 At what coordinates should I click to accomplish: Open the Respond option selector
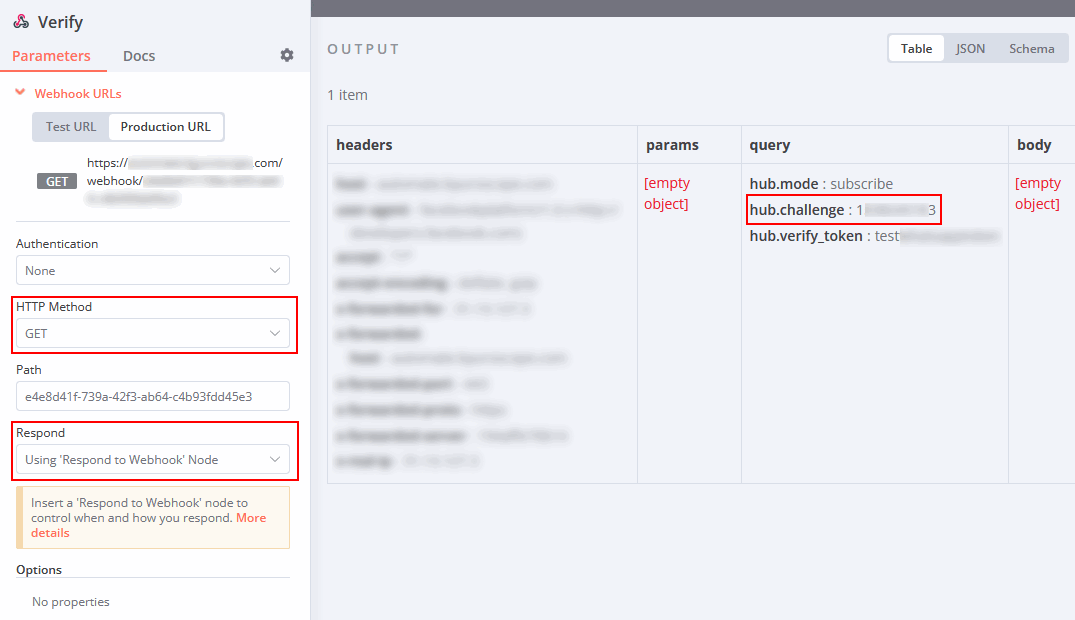(152, 459)
